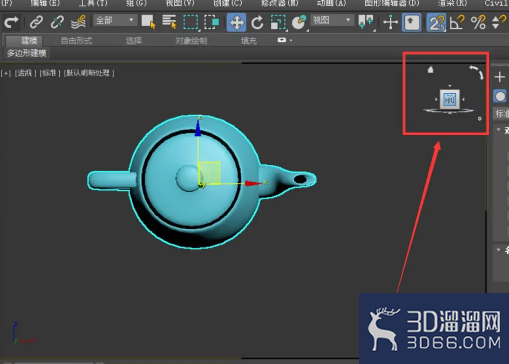
Task: Open reference coordinate system dropdown 视图
Action: [332, 21]
